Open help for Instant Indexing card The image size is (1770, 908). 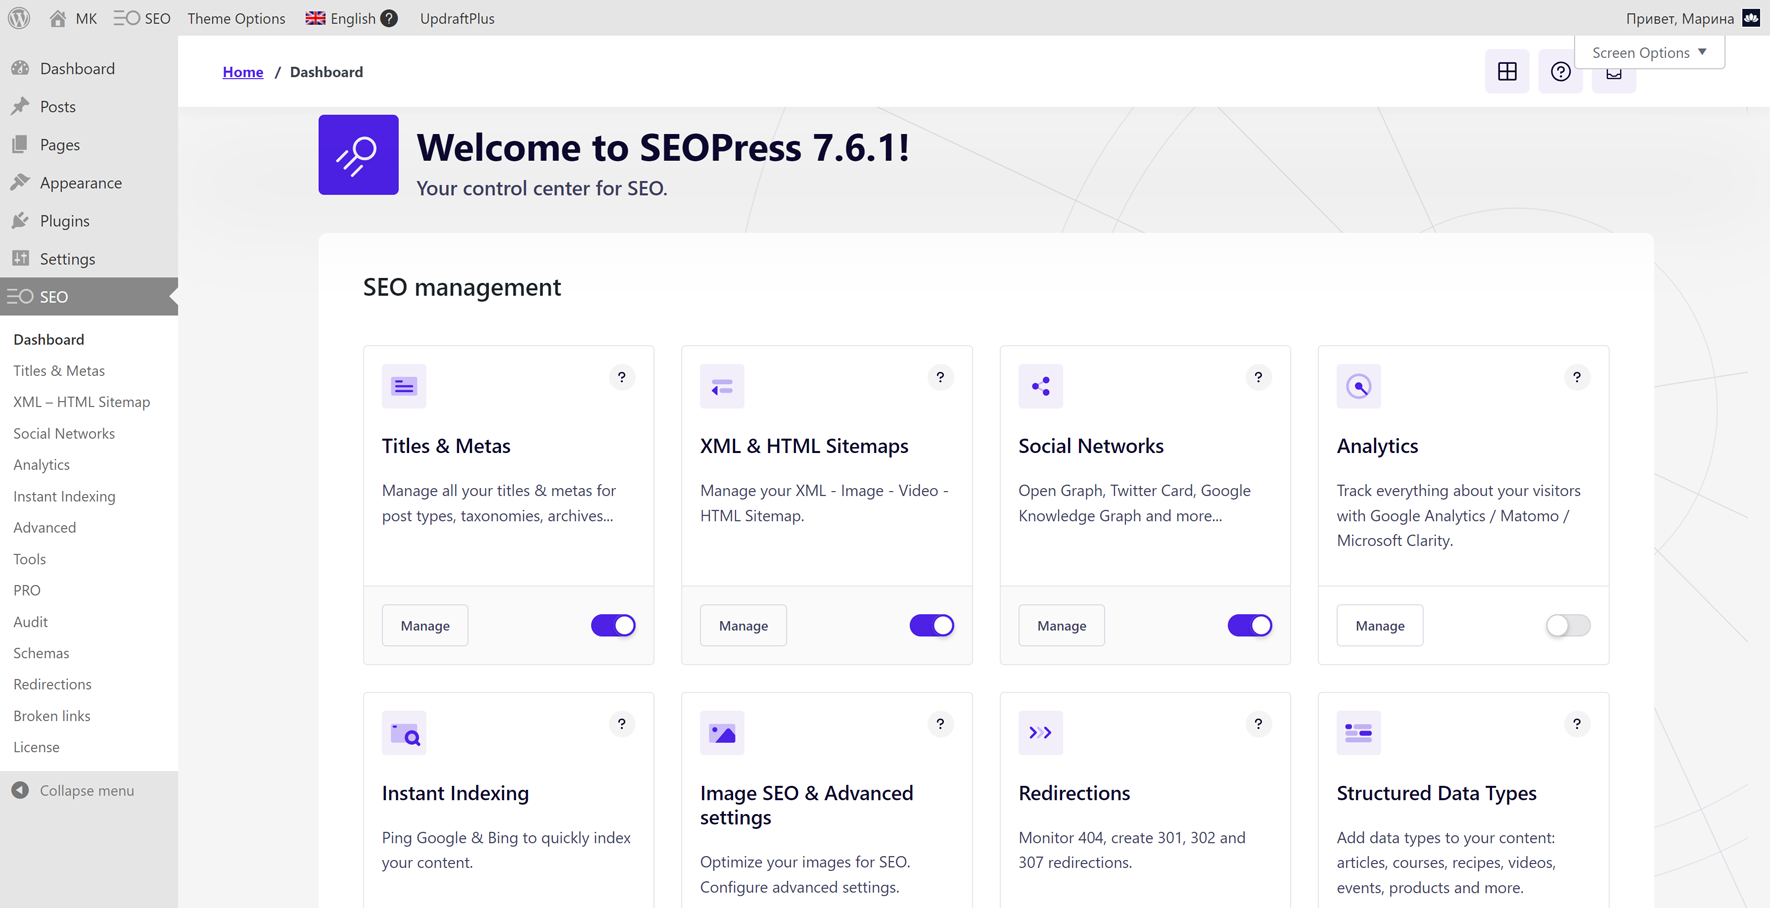(622, 724)
